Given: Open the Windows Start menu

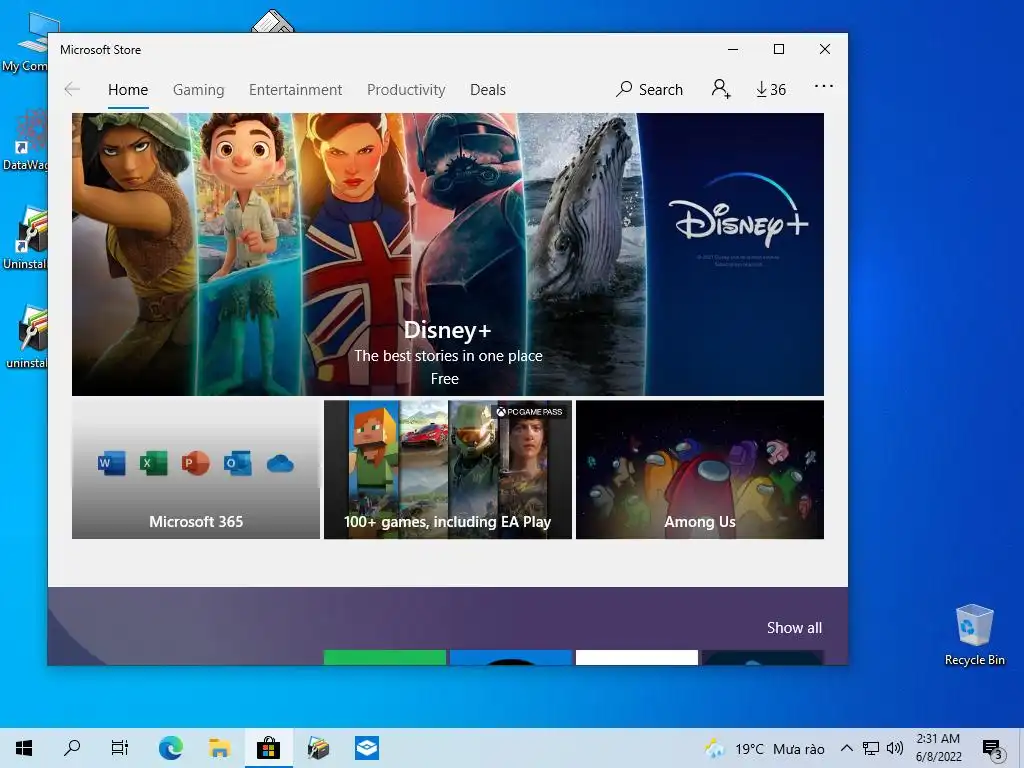Looking at the screenshot, I should point(24,748).
